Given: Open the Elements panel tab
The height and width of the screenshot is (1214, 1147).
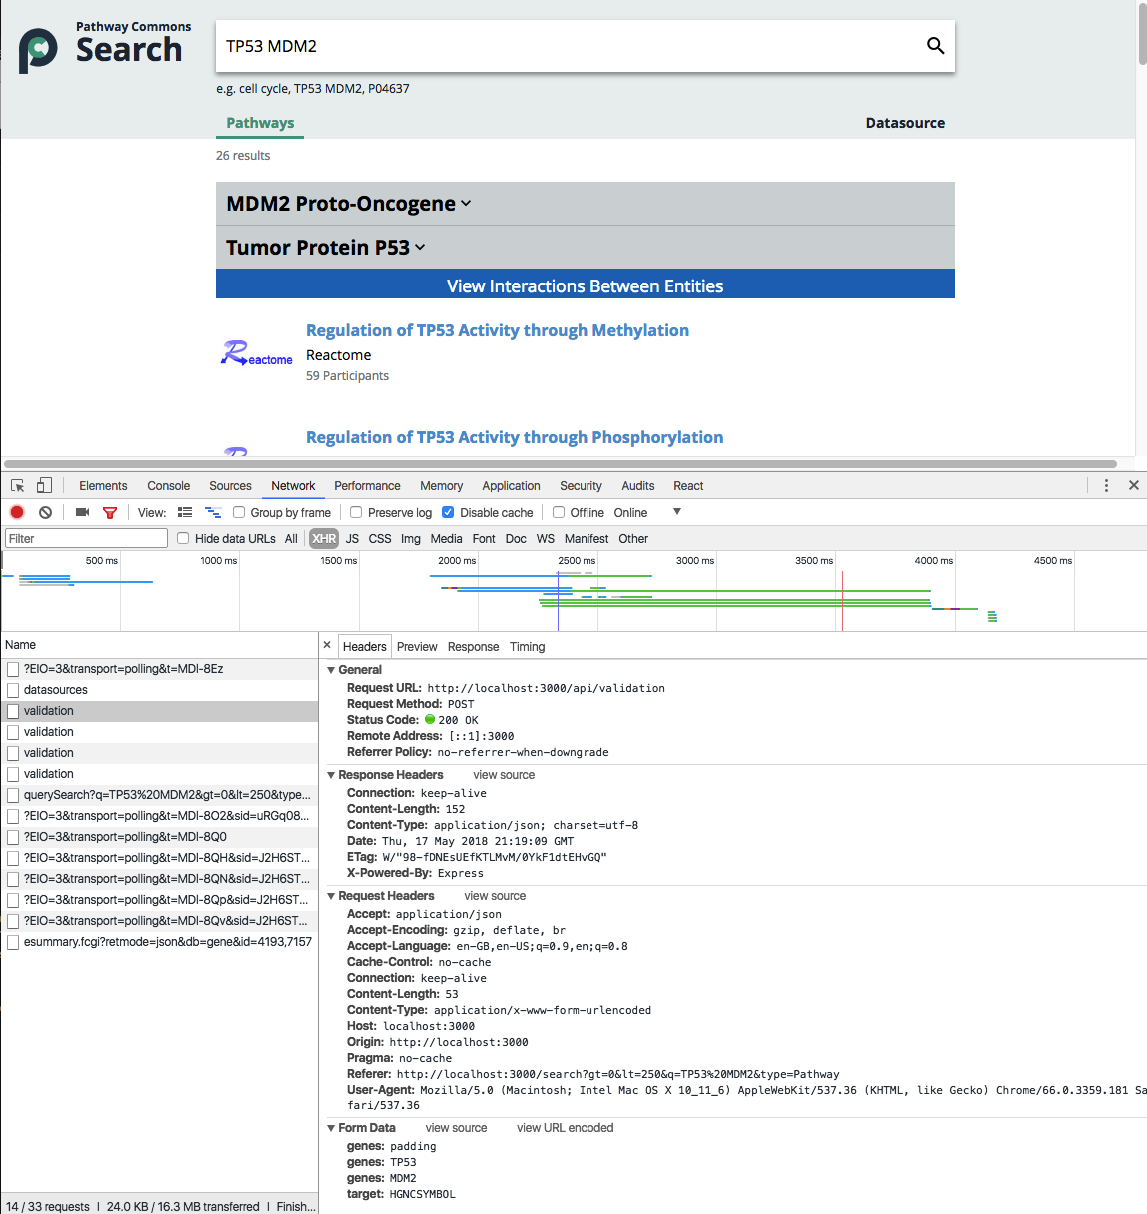Looking at the screenshot, I should 103,486.
